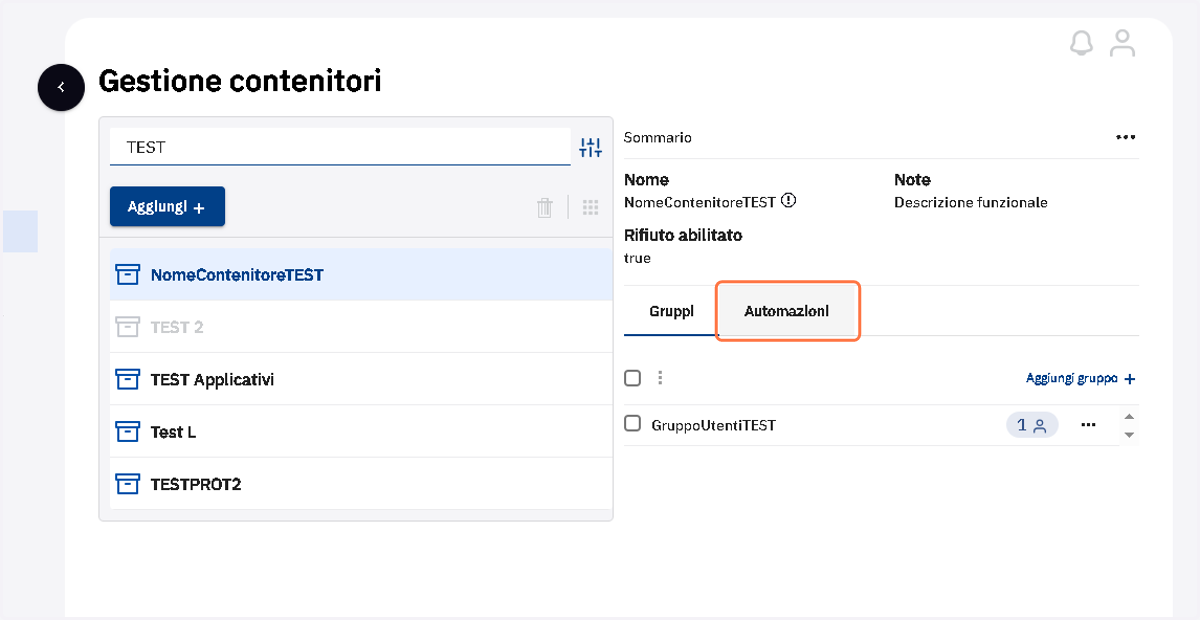Click the Aggiungi gruppo + link

pos(1081,379)
